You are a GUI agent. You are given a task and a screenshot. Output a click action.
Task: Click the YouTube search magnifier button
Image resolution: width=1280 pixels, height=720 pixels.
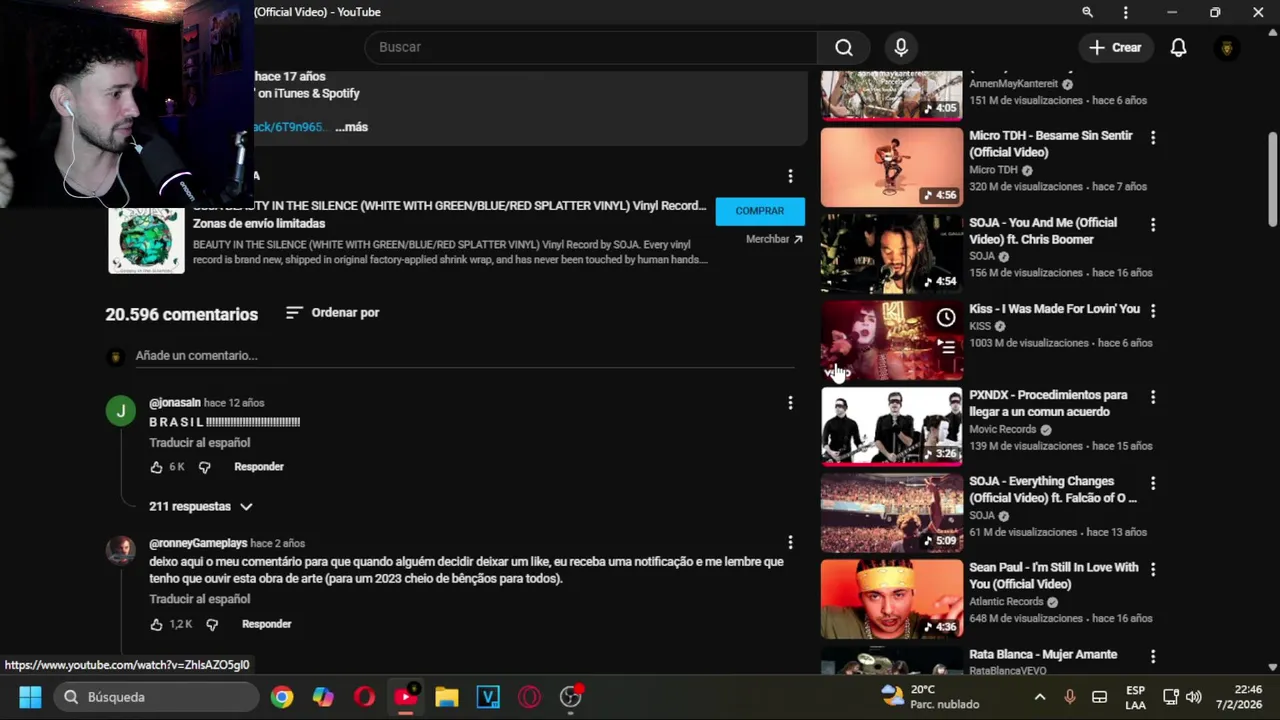pyautogui.click(x=844, y=47)
